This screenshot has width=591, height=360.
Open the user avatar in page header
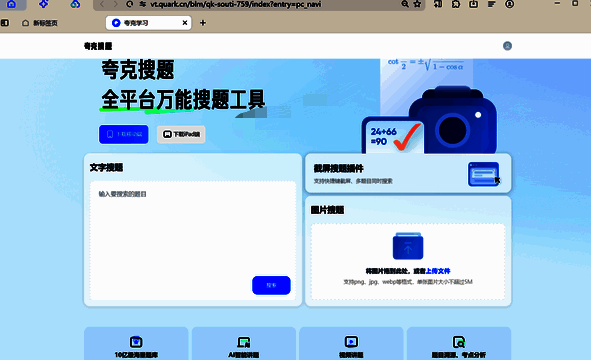point(507,46)
